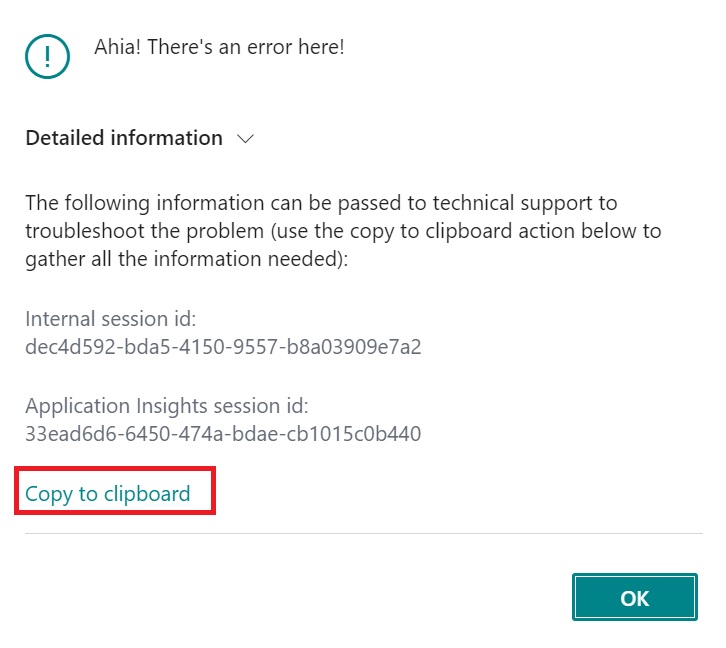Select the internal session id value dec4d592

point(223,348)
